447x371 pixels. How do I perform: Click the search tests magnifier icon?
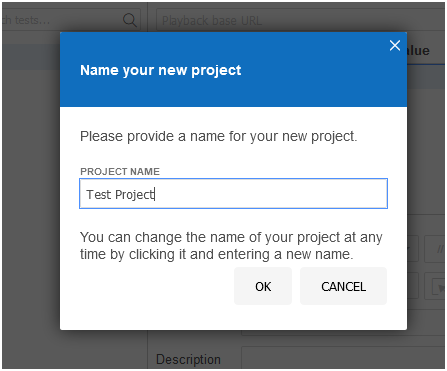click(x=130, y=20)
